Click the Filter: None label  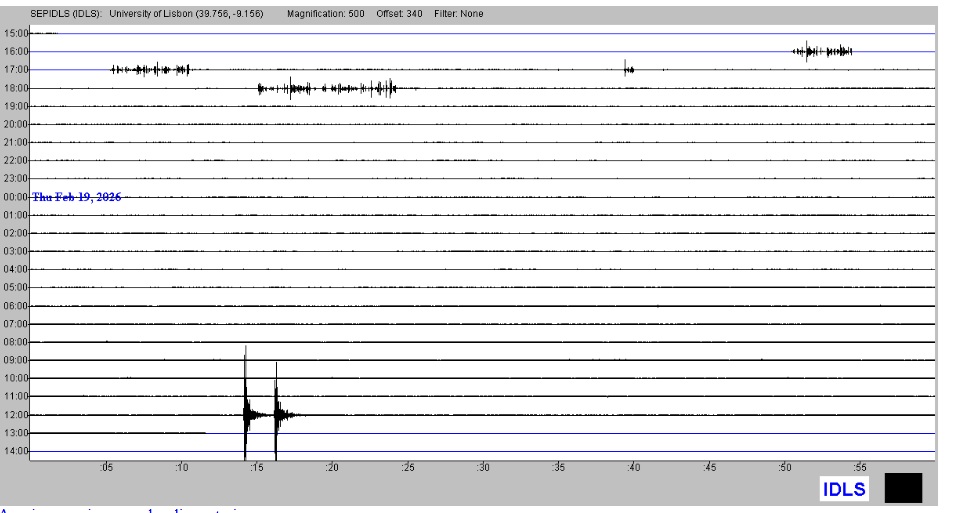pyautogui.click(x=459, y=14)
